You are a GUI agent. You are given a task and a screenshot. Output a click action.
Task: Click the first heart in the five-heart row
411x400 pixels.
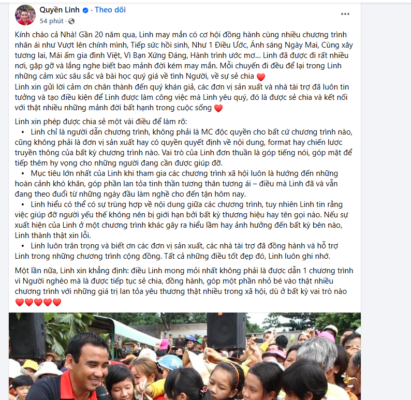coord(20,302)
